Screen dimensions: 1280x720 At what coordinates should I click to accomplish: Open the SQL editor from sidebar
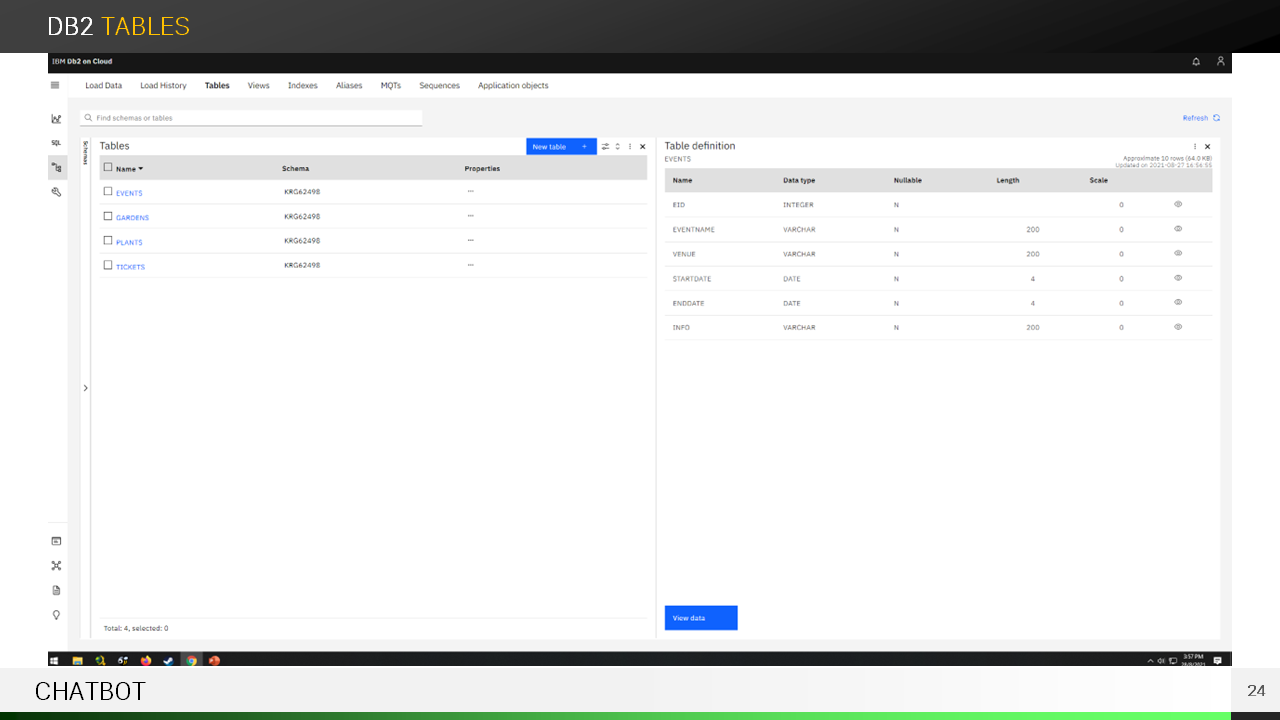click(56, 143)
